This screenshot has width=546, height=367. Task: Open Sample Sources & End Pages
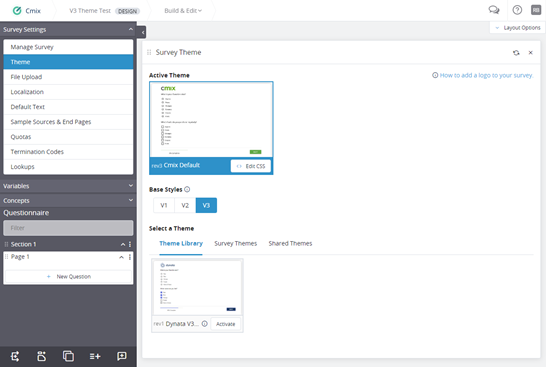tap(68, 122)
